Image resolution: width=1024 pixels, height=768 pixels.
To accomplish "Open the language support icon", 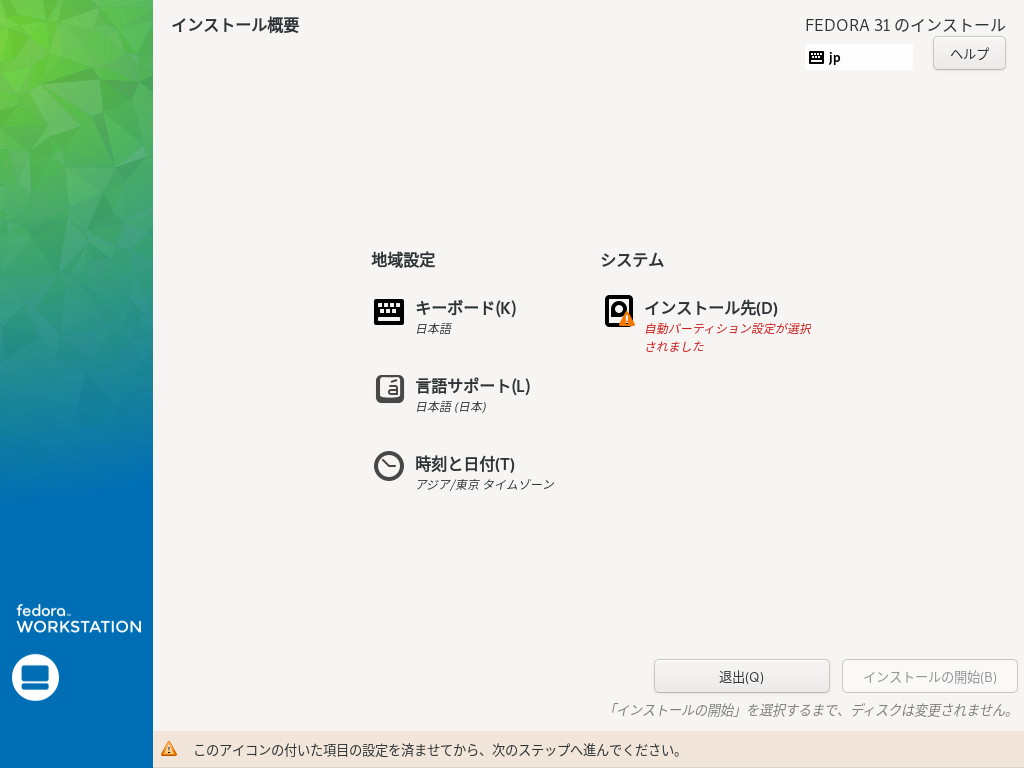I will pos(389,389).
